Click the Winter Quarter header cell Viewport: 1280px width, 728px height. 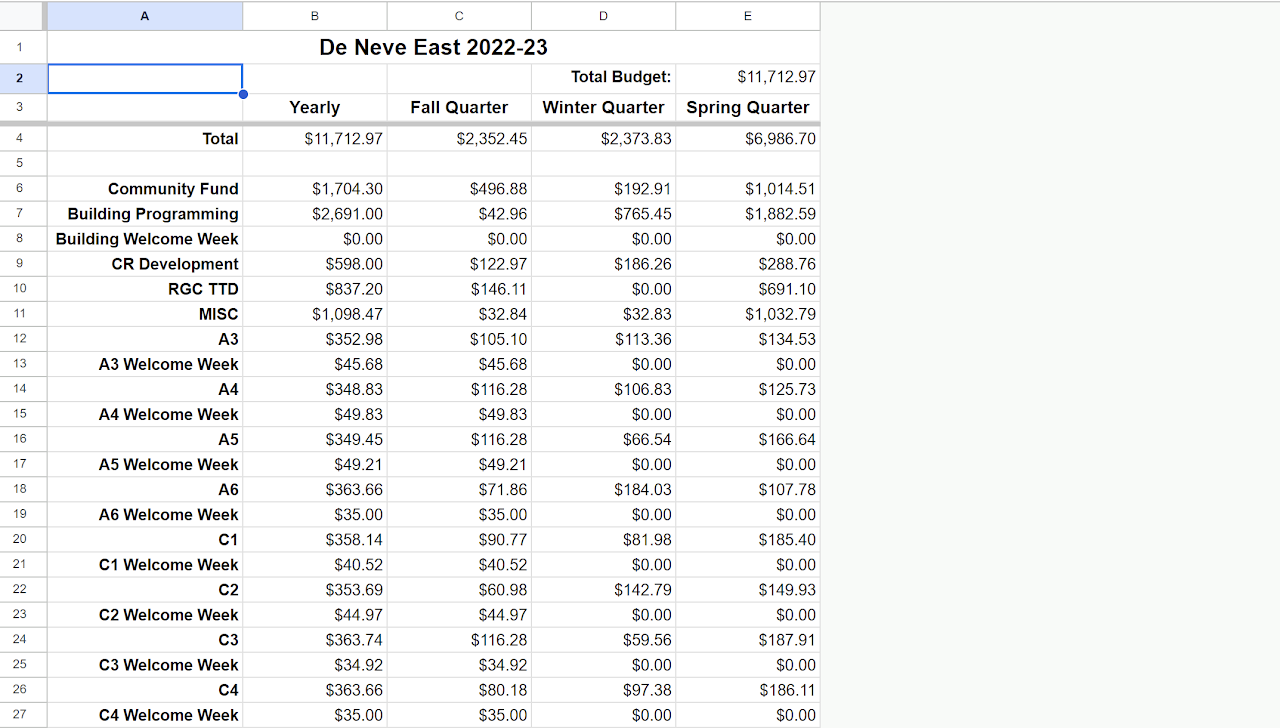tap(603, 107)
